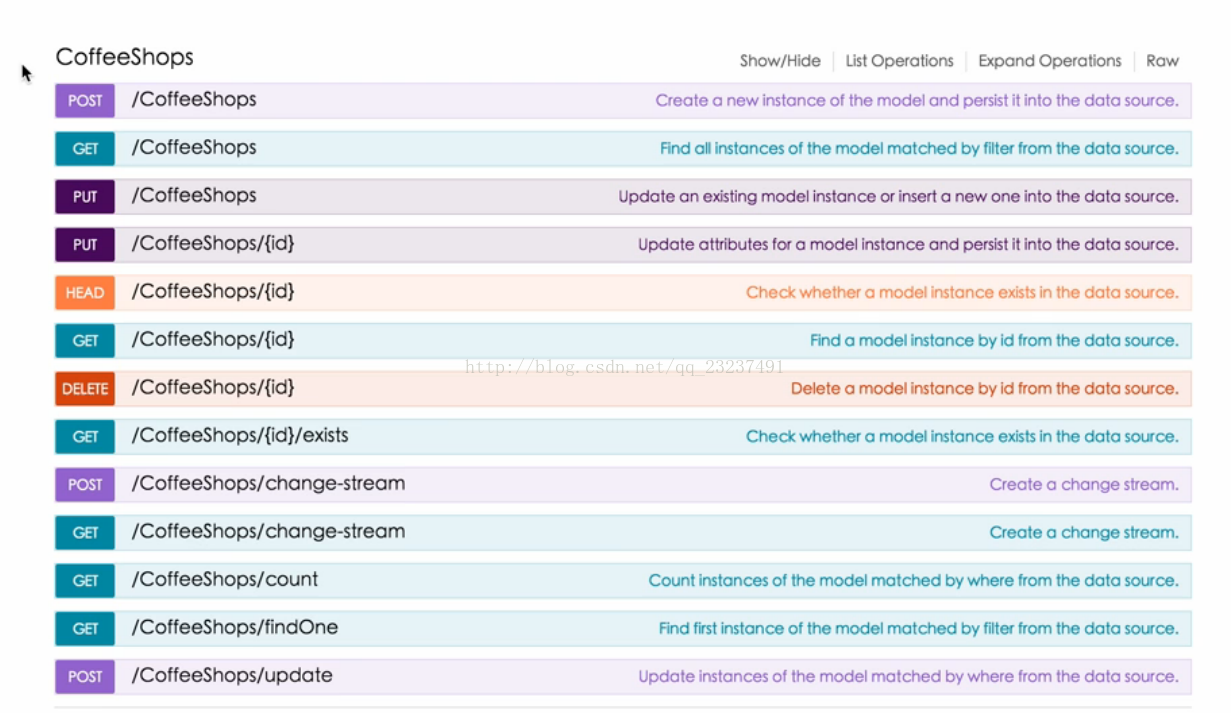This screenshot has height=713, width=1231.
Task: Click GET badge for /CoffeeShops/findOne
Action: [x=85, y=628]
